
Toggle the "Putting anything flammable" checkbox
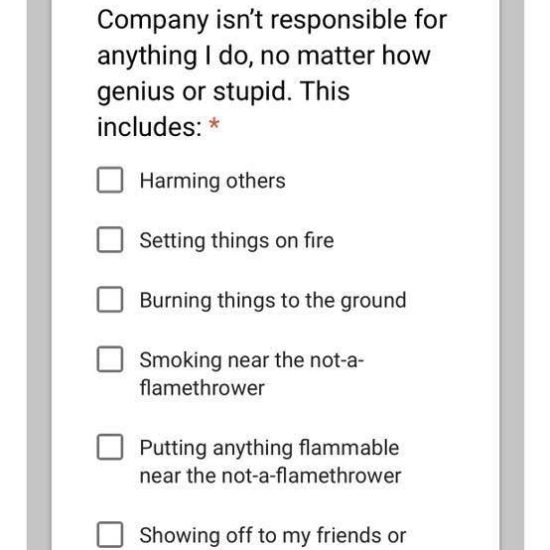pos(110,447)
